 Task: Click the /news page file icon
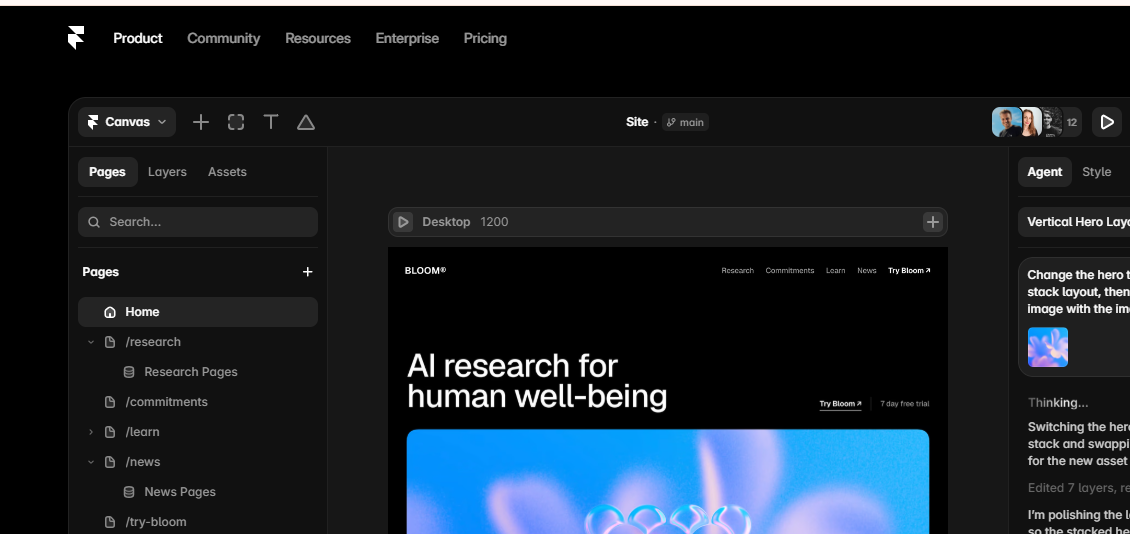(110, 462)
